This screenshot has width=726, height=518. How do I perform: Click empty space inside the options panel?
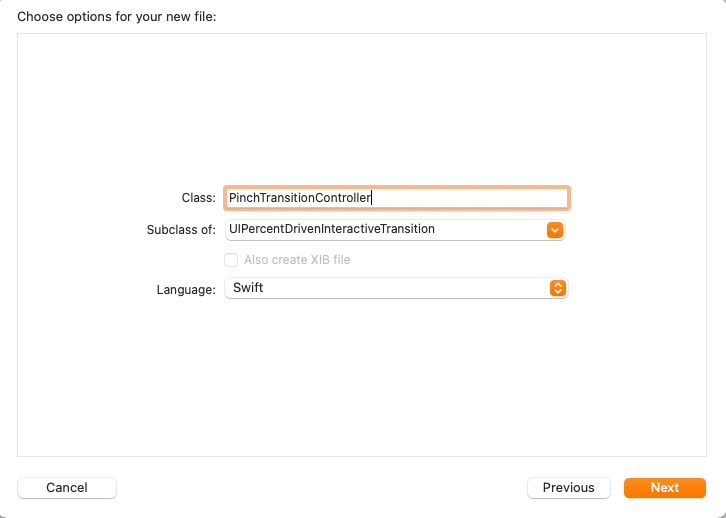coord(361,106)
